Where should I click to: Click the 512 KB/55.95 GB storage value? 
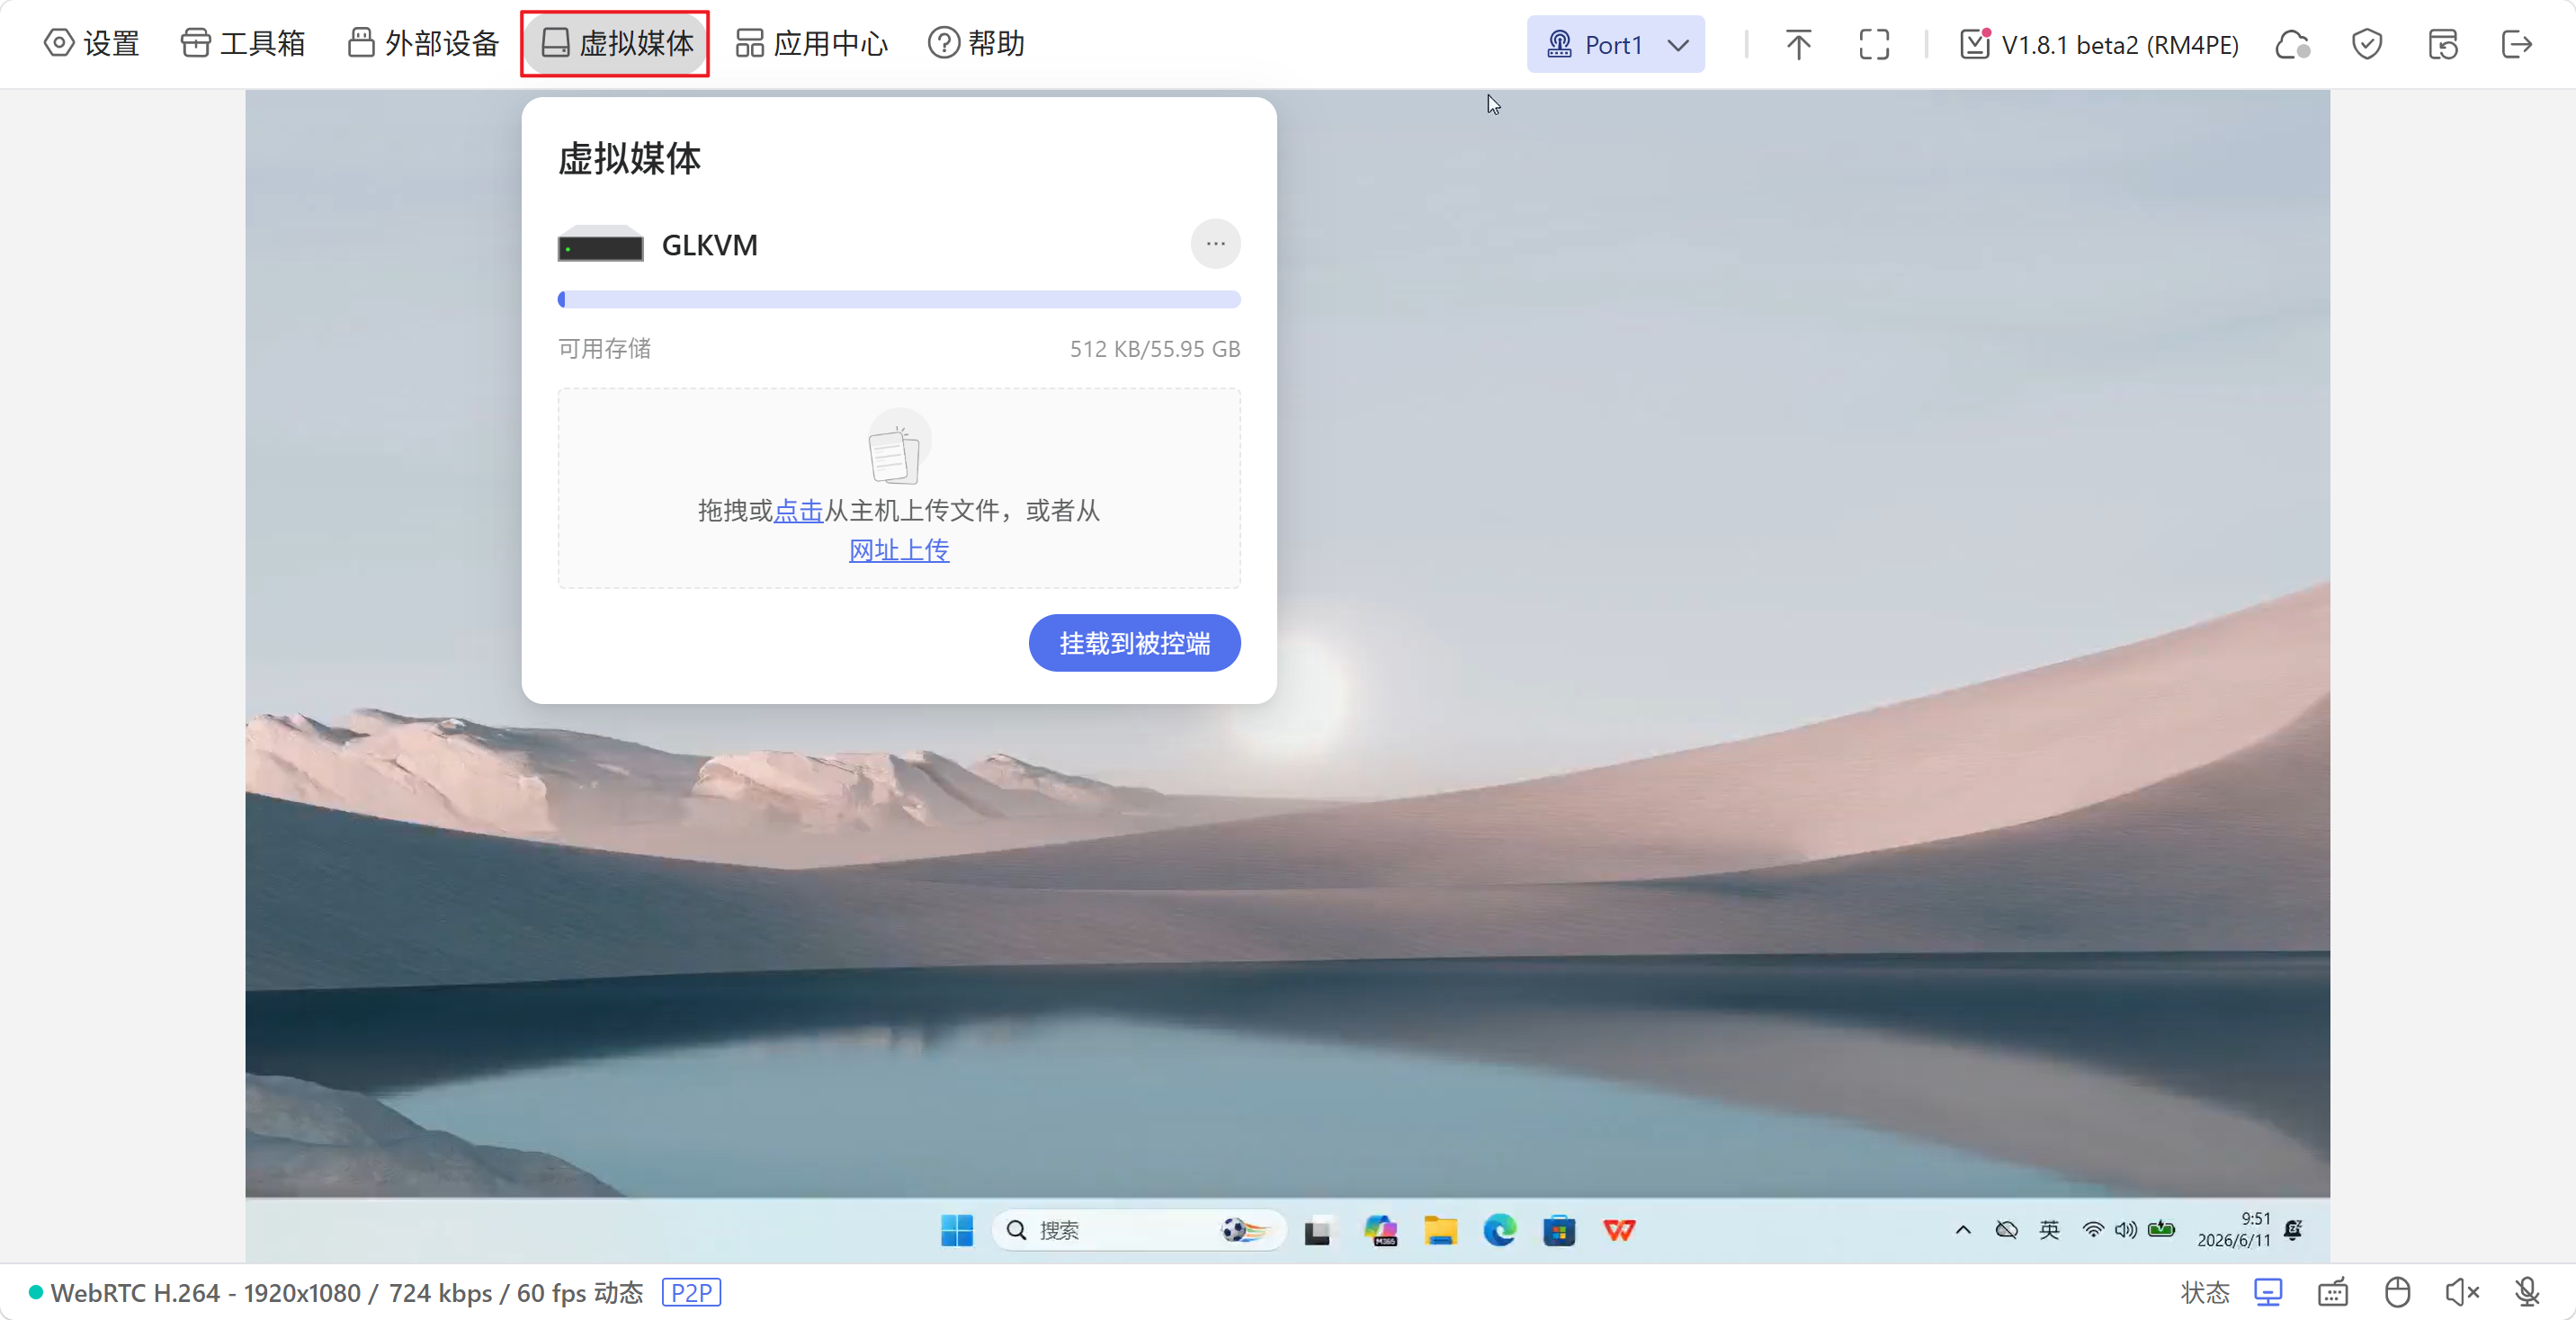1155,349
